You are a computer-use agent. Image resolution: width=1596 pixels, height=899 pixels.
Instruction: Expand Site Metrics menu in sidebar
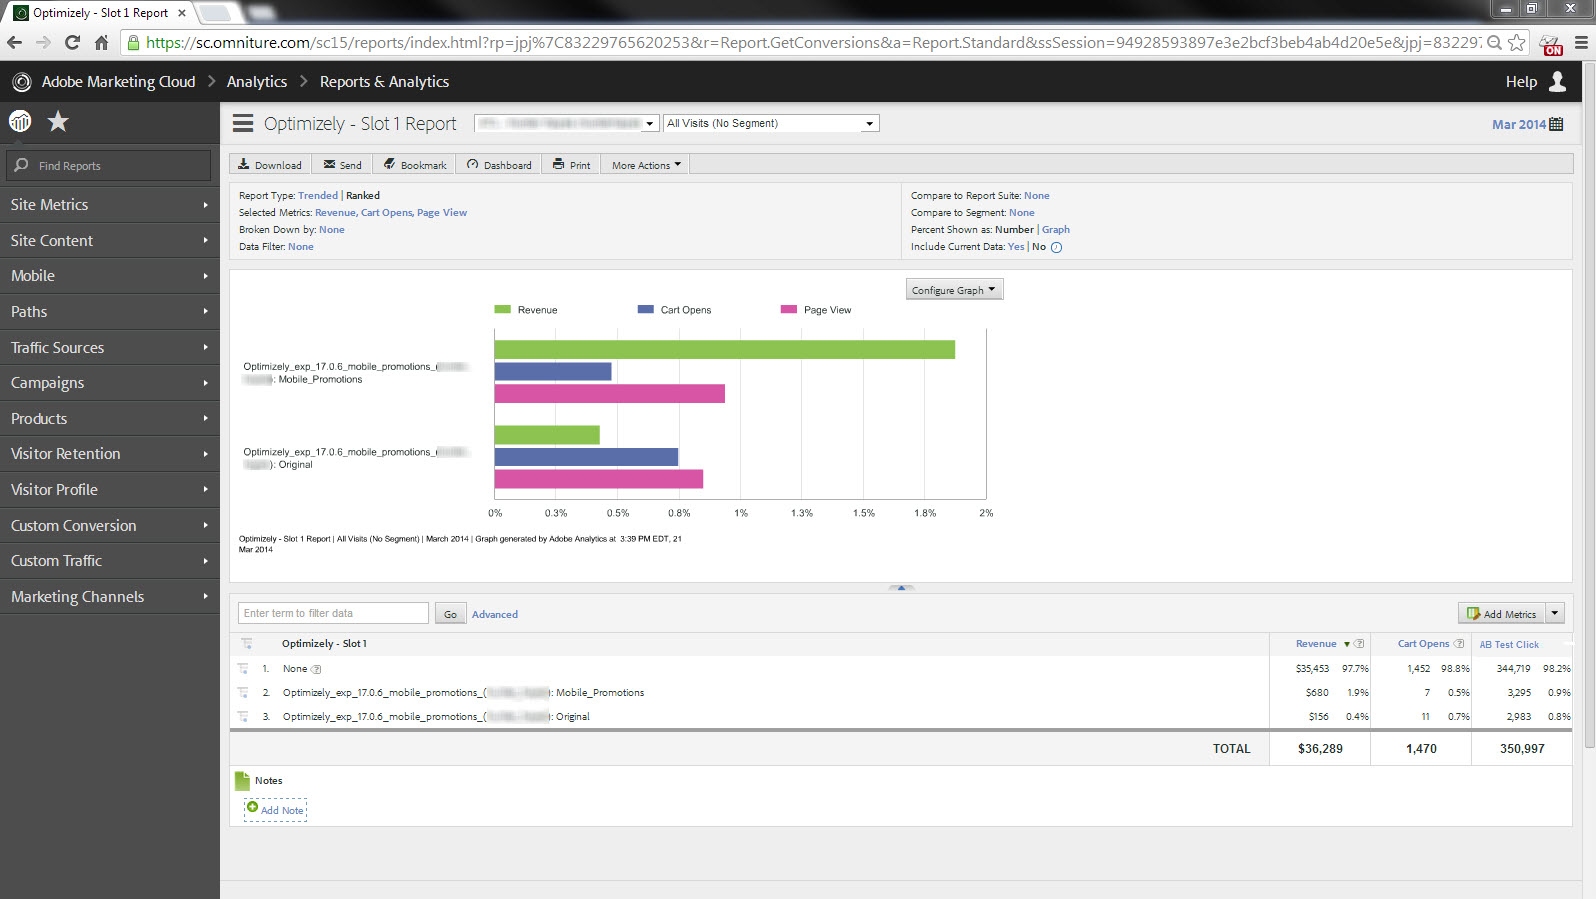click(x=110, y=204)
